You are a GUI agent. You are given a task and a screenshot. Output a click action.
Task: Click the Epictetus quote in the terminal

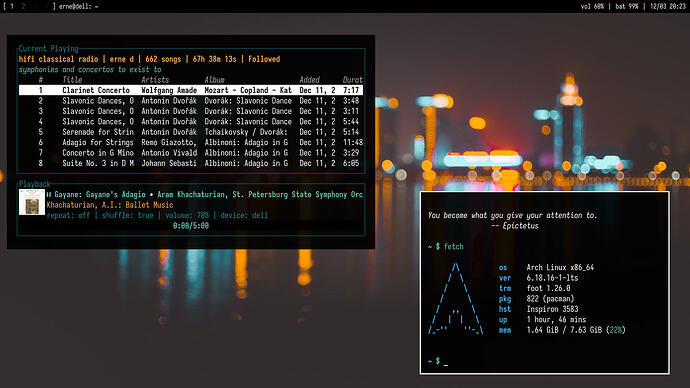[x=512, y=215]
